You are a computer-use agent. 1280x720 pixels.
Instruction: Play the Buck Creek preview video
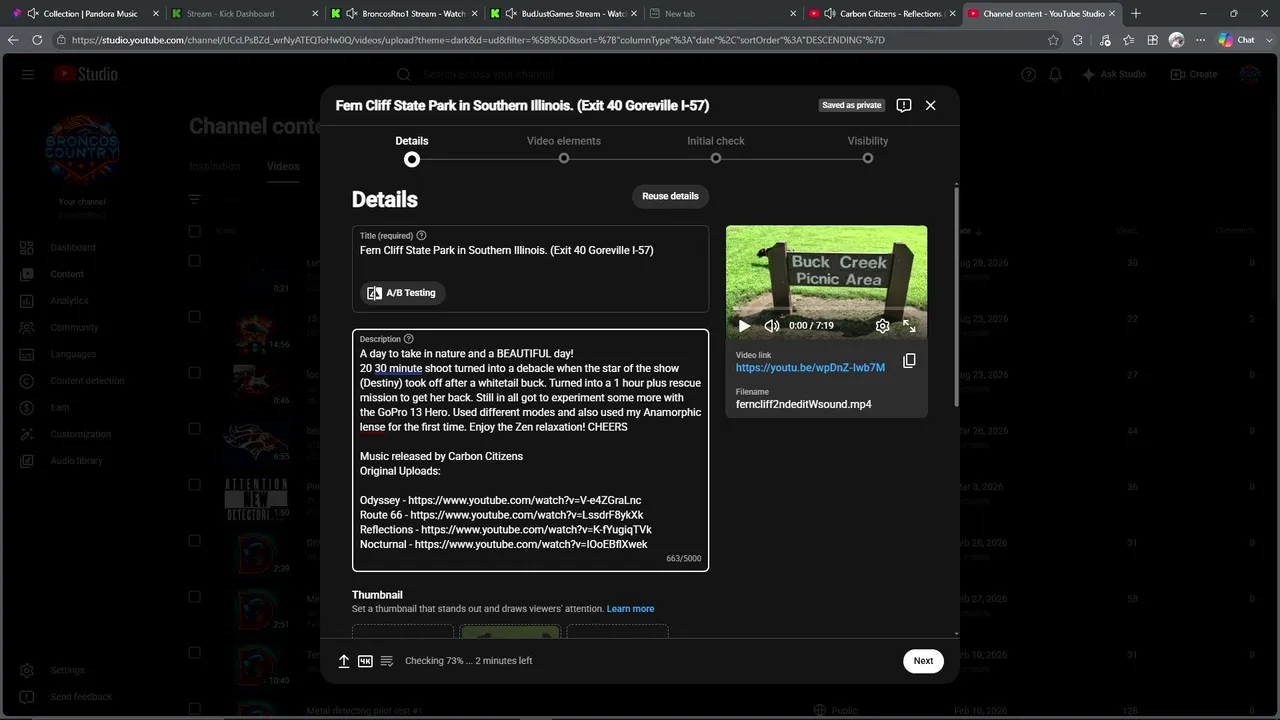coord(744,326)
